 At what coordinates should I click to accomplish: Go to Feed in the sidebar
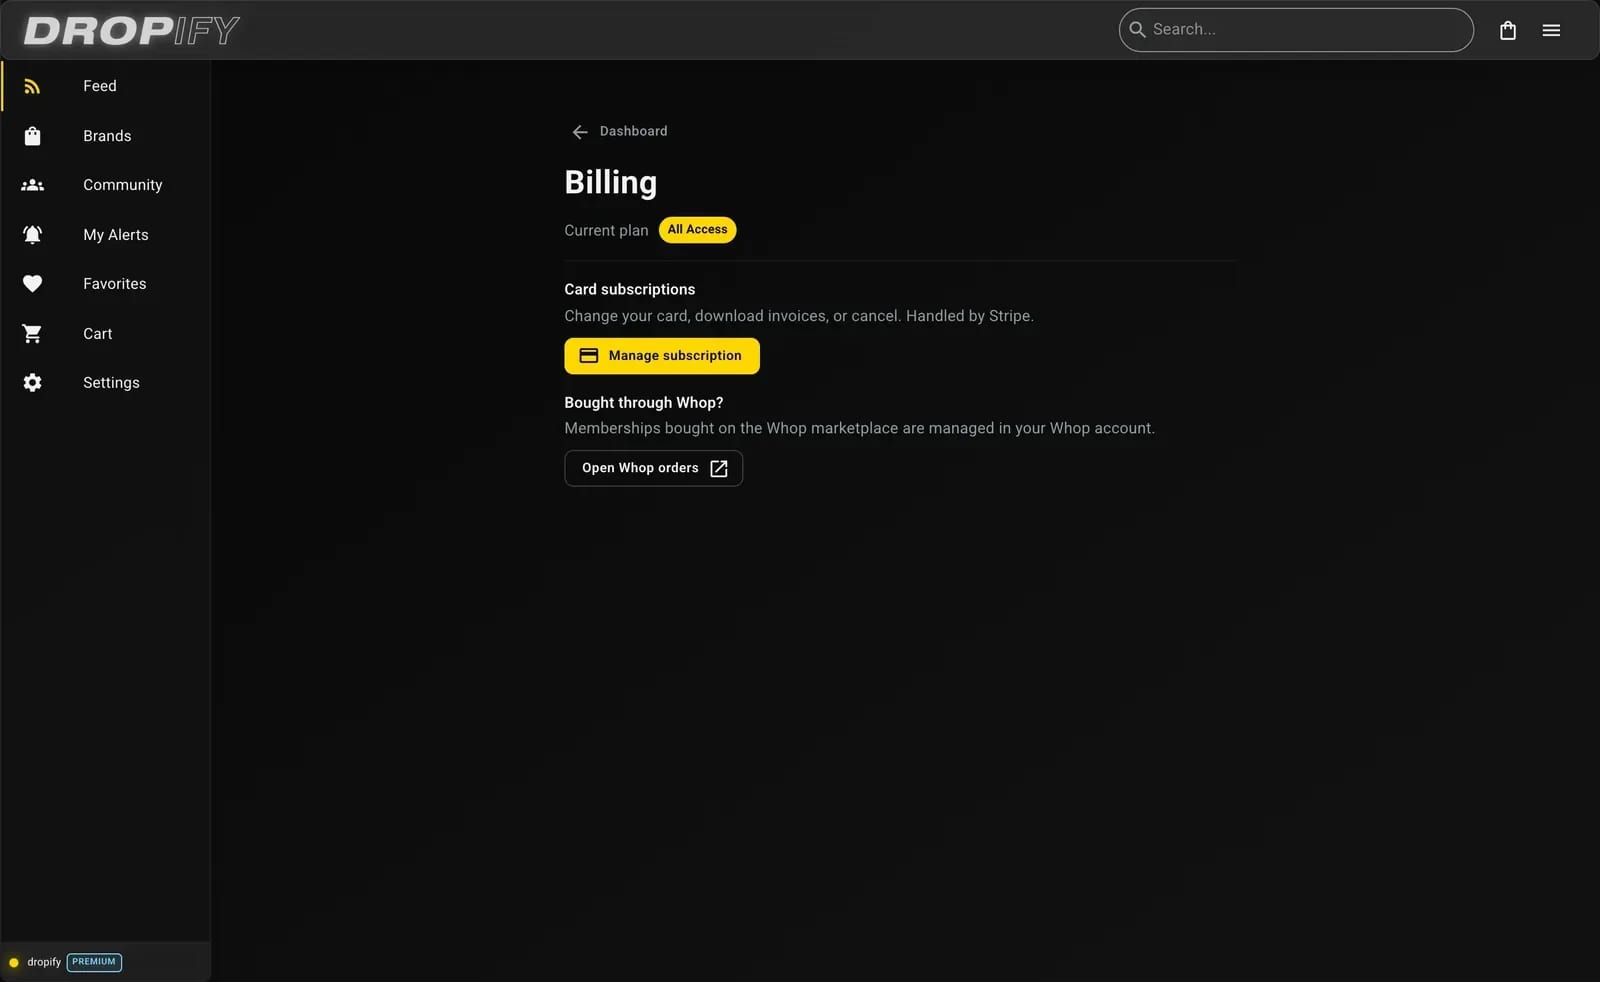coord(105,86)
